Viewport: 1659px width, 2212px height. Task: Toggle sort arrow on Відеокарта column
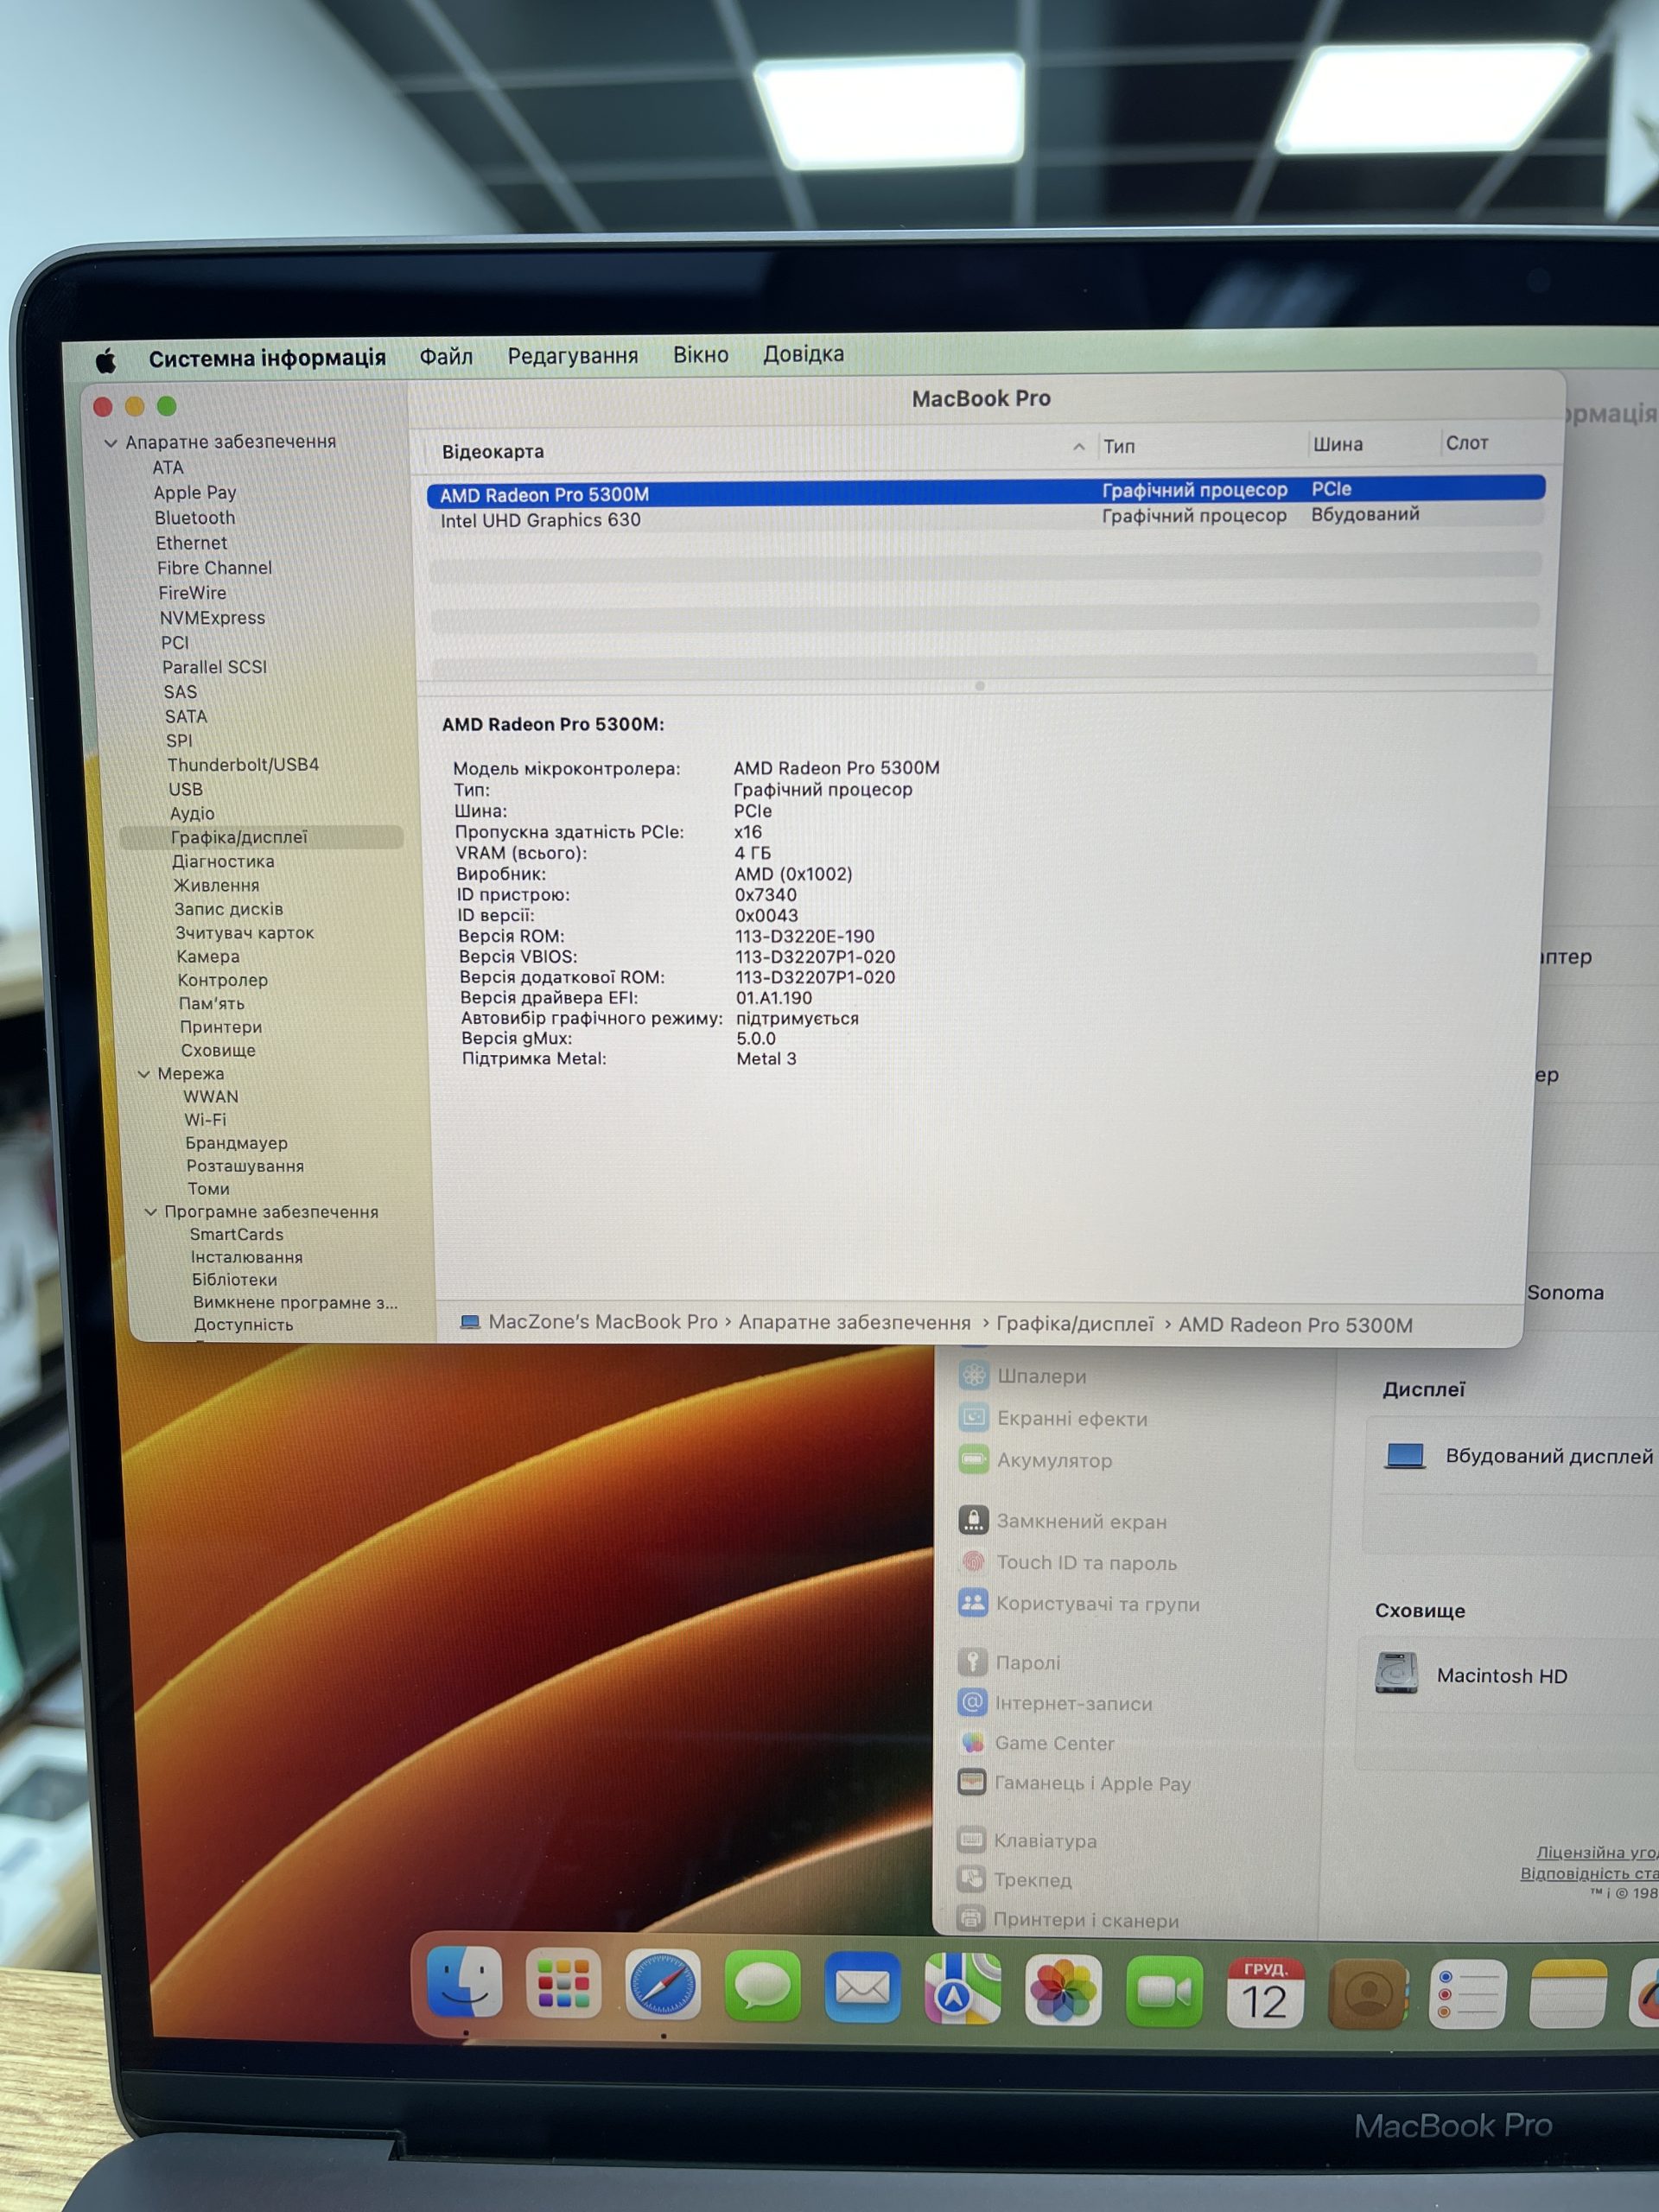(x=1078, y=447)
